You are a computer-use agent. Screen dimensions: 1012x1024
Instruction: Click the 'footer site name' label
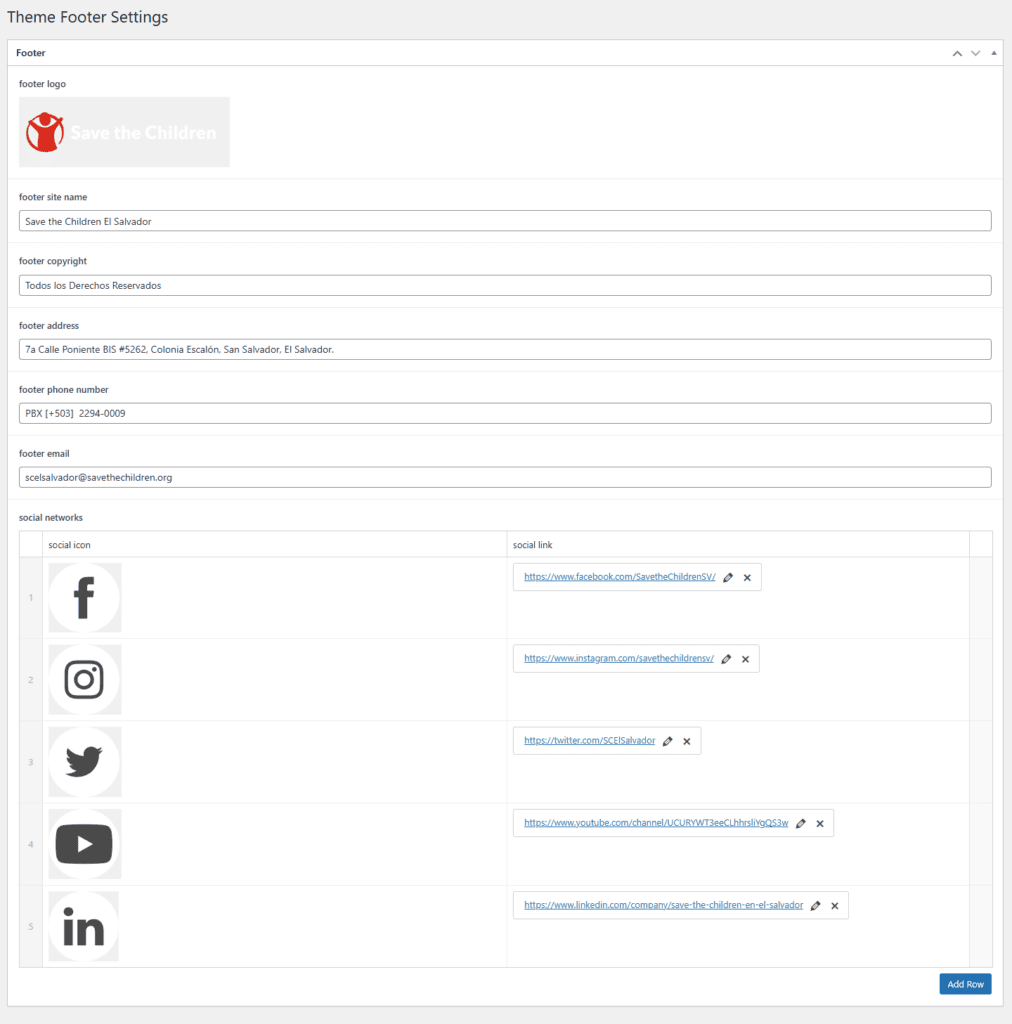pos(53,197)
